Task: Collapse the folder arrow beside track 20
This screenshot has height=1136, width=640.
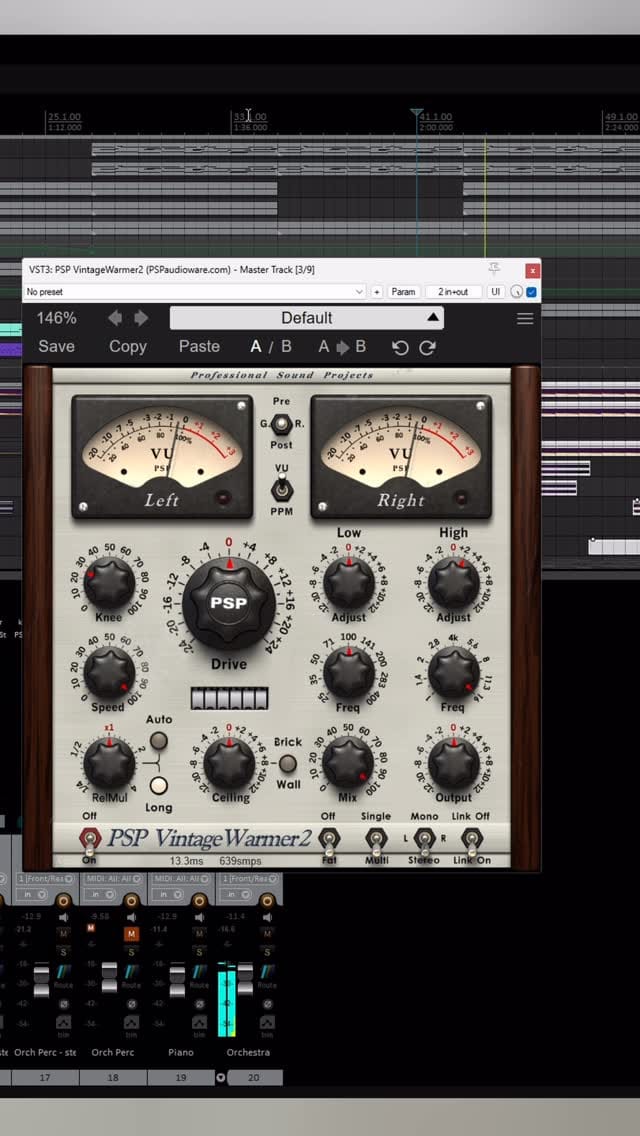Action: [x=221, y=1078]
